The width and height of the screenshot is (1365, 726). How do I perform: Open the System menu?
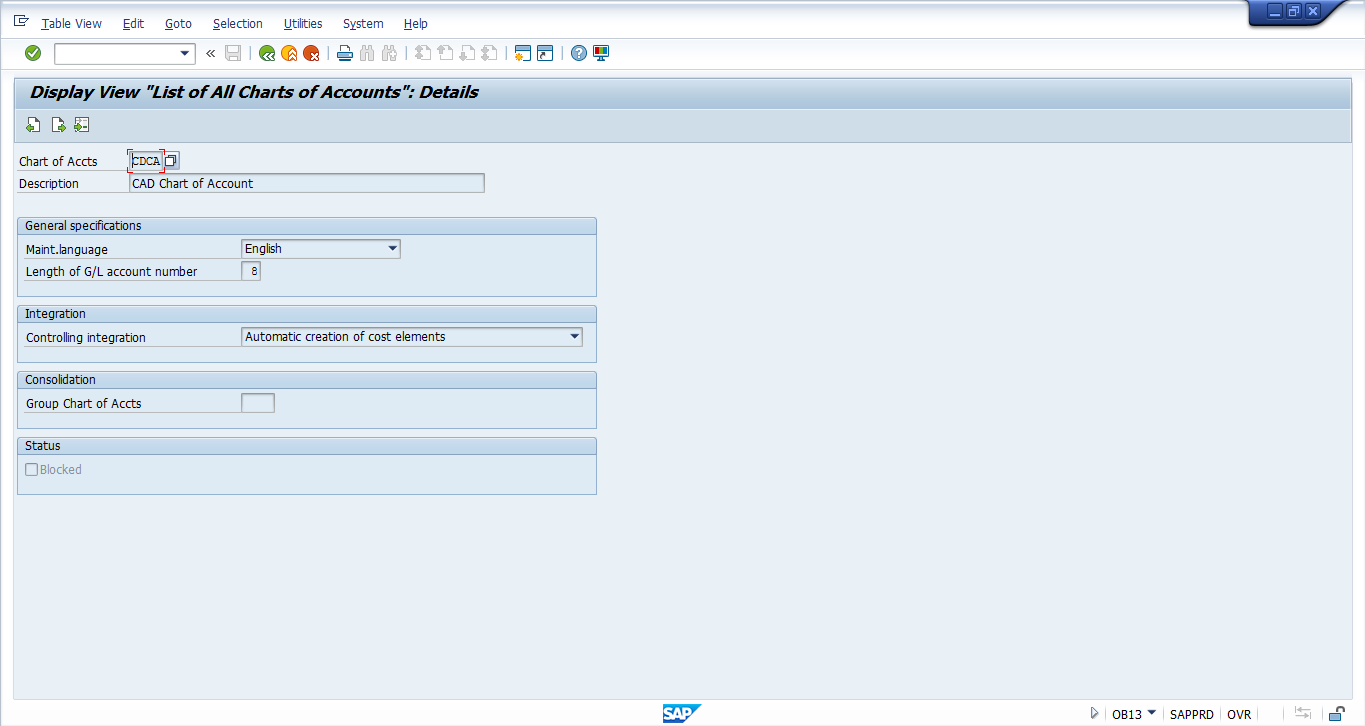click(363, 23)
